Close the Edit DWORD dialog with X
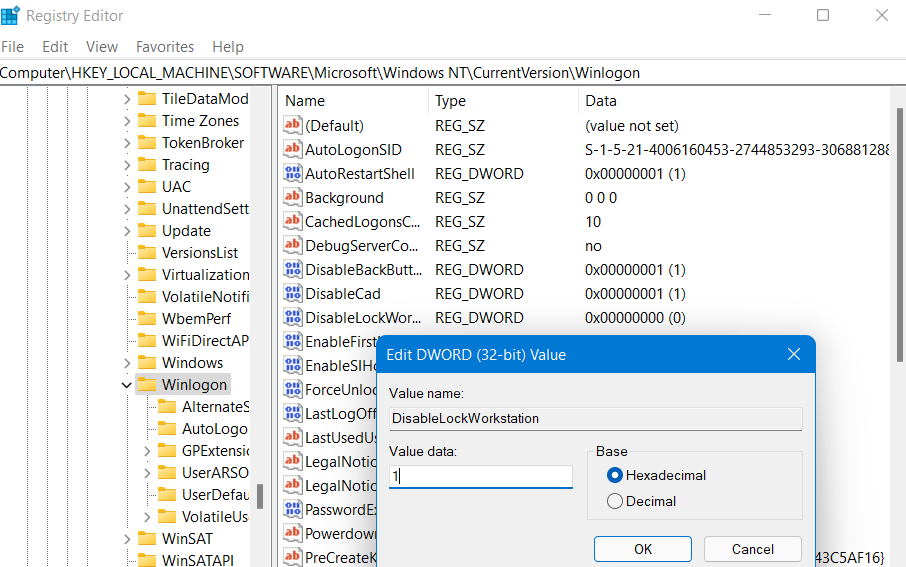Screen dimensions: 906x567 coord(793,355)
